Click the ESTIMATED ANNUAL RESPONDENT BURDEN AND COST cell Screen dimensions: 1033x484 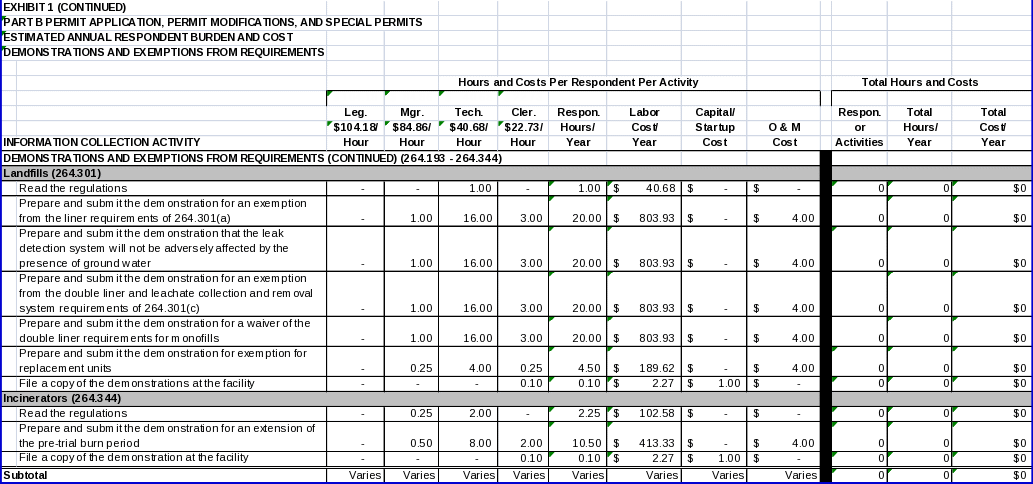click(x=148, y=37)
